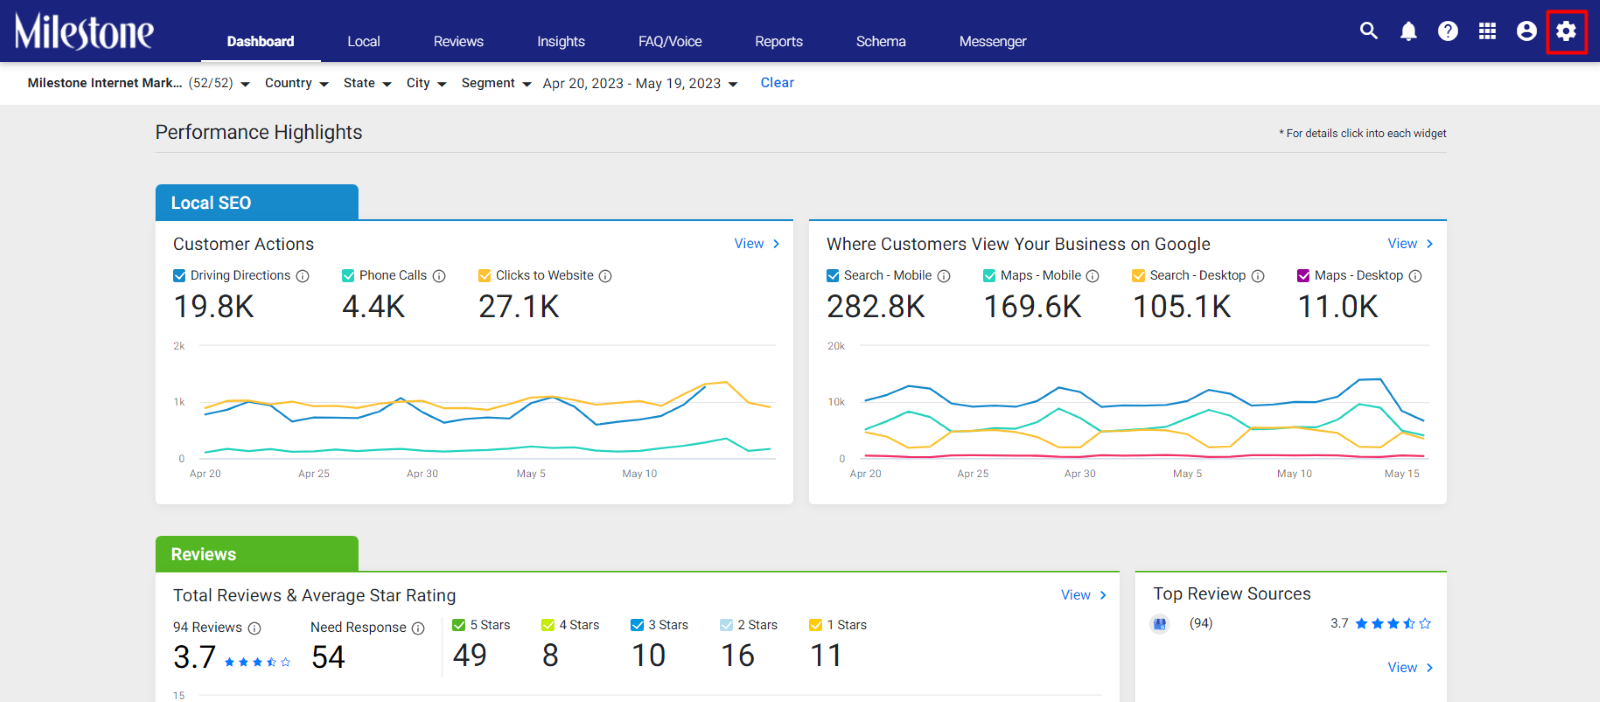The image size is (1600, 702).
Task: Toggle the Maps - Desktop checkbox
Action: [x=1303, y=275]
